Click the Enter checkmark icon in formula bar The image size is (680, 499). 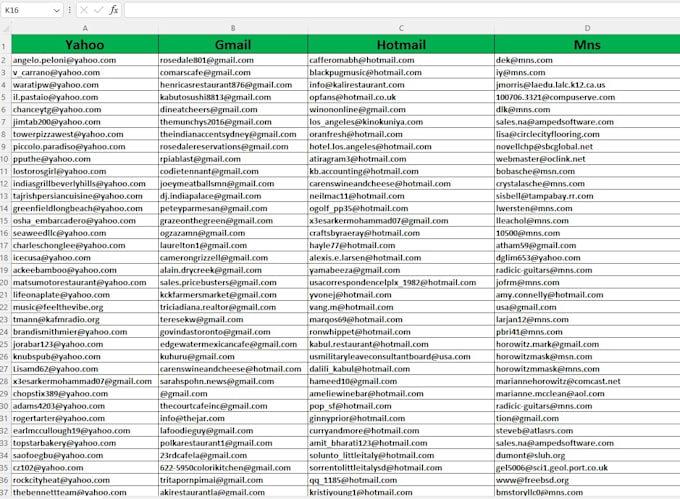click(x=98, y=10)
